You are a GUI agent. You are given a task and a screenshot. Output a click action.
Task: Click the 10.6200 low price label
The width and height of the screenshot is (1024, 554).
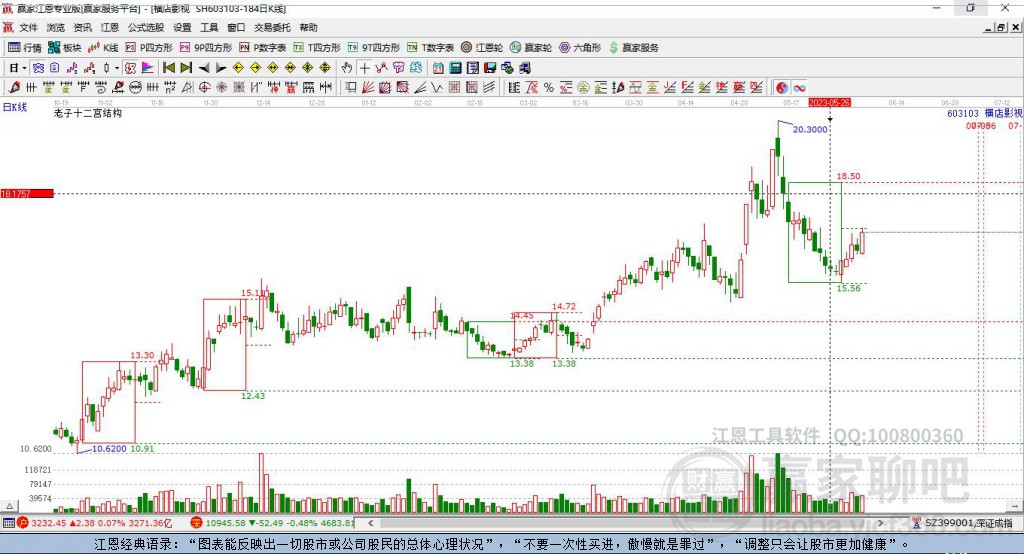[x=109, y=448]
